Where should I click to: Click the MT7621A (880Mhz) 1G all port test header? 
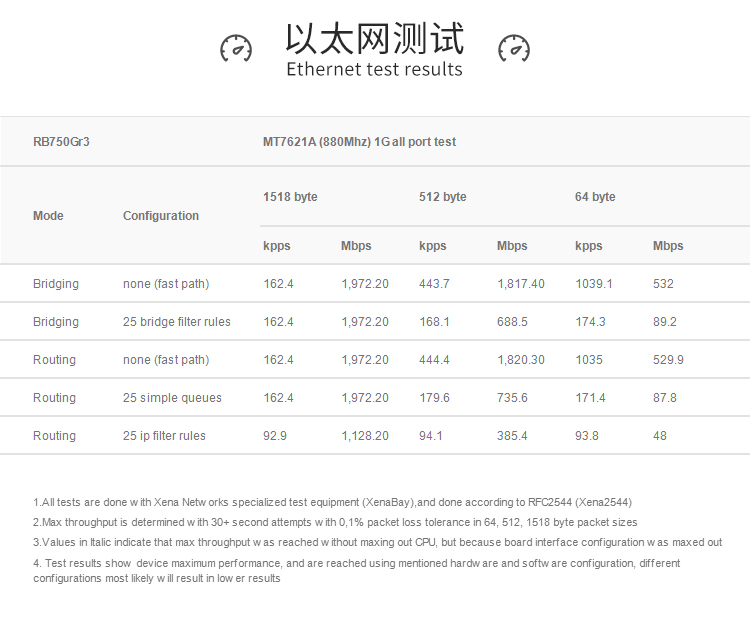(x=359, y=142)
